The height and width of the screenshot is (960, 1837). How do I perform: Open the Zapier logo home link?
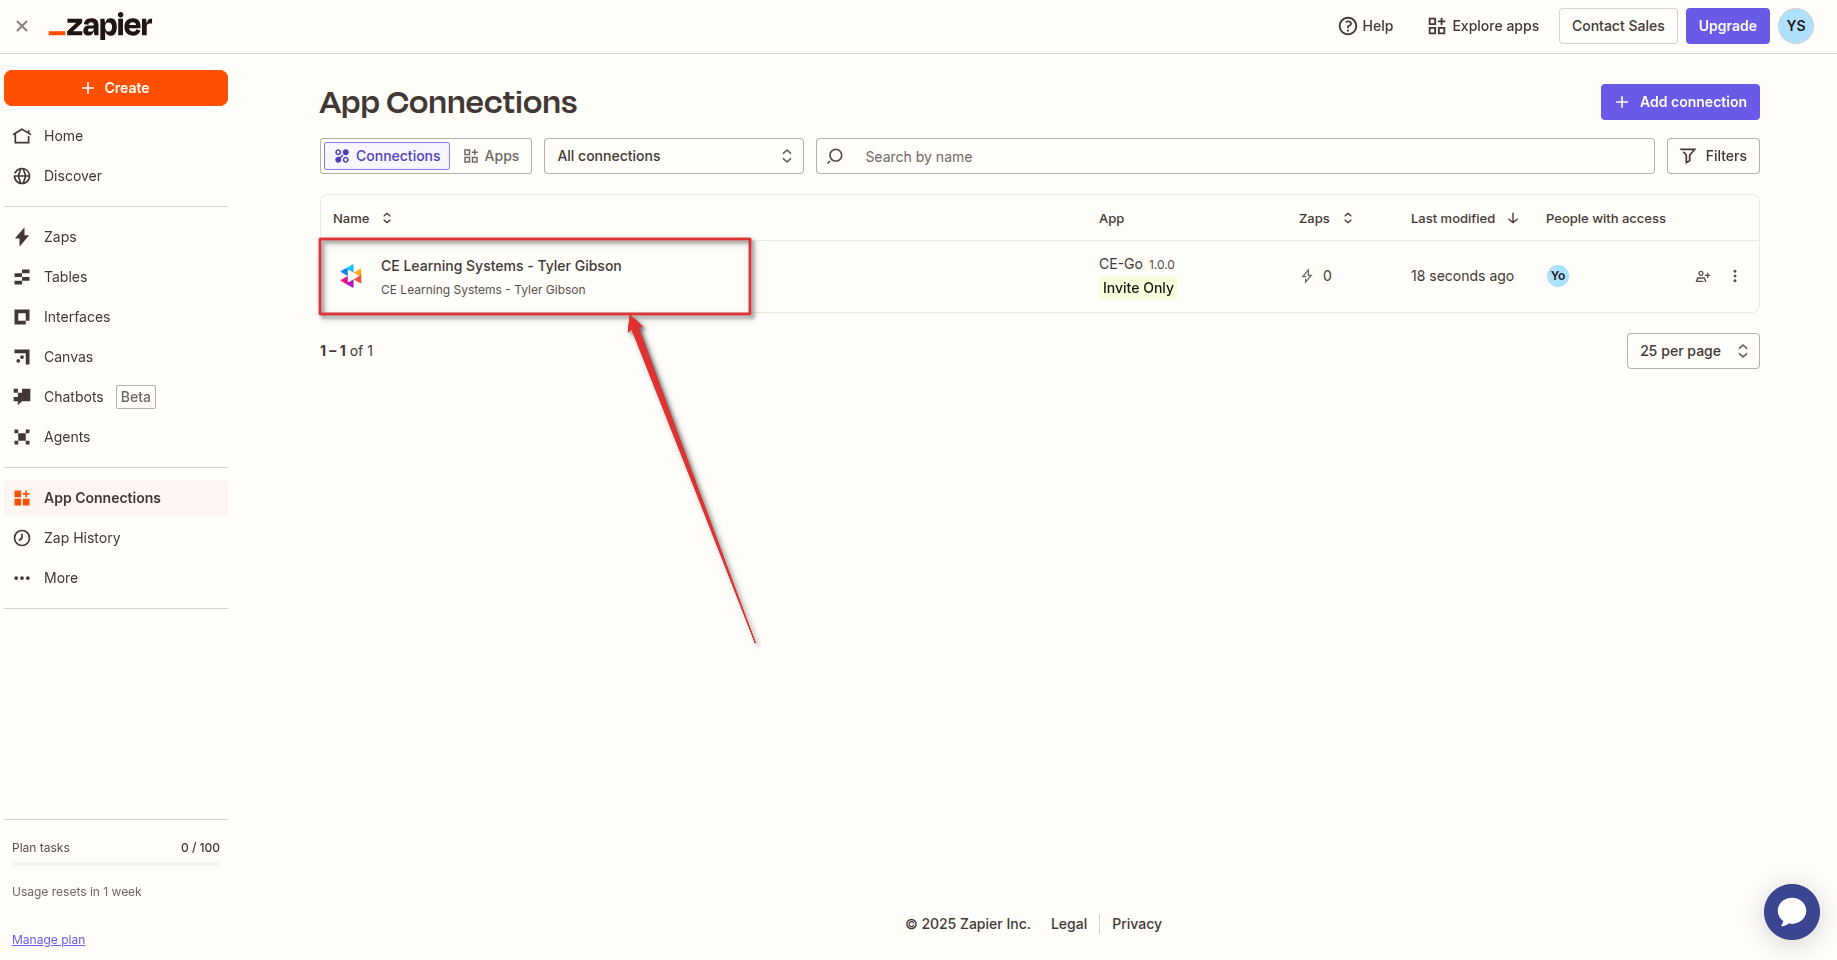coord(101,26)
